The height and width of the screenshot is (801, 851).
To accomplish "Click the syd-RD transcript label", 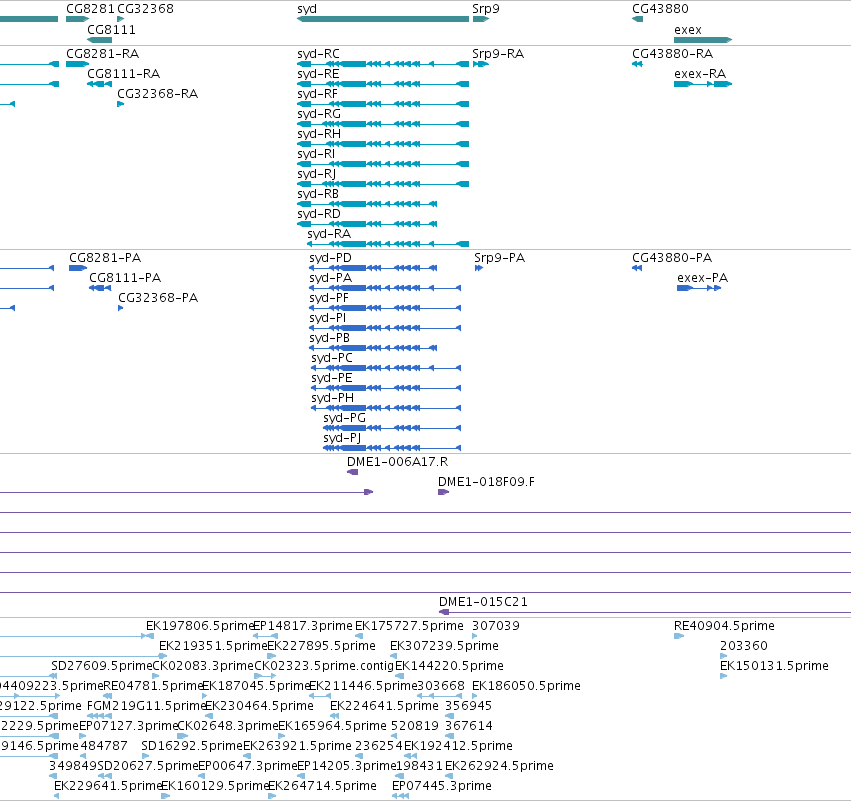I will click(x=319, y=214).
